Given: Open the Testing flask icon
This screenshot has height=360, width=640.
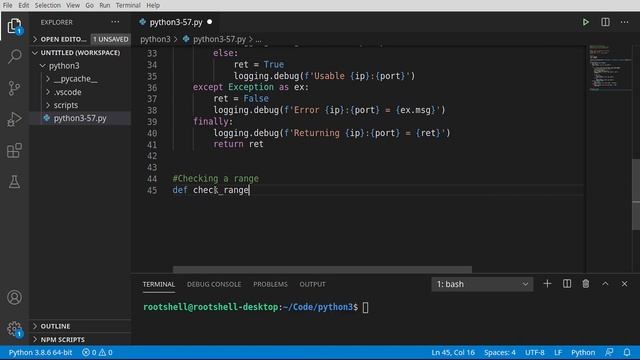Looking at the screenshot, I should tap(14, 182).
